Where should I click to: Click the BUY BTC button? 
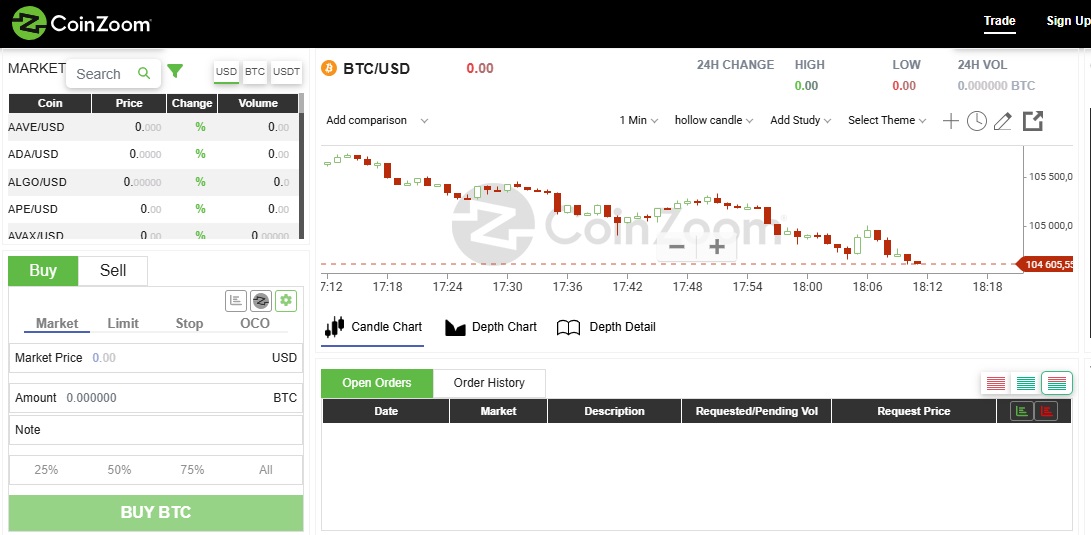point(156,513)
